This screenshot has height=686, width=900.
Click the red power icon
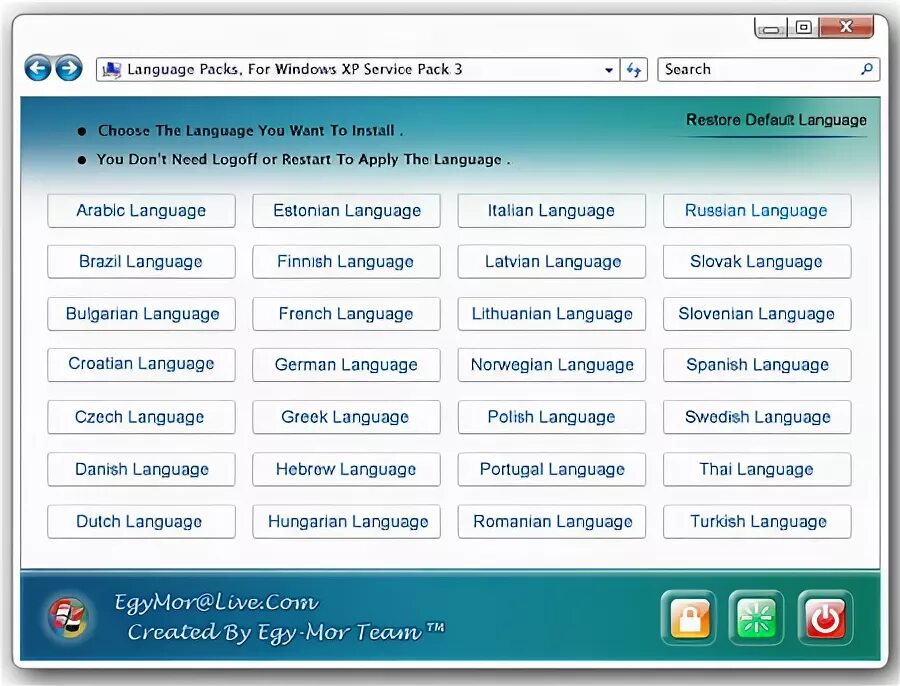pos(825,618)
